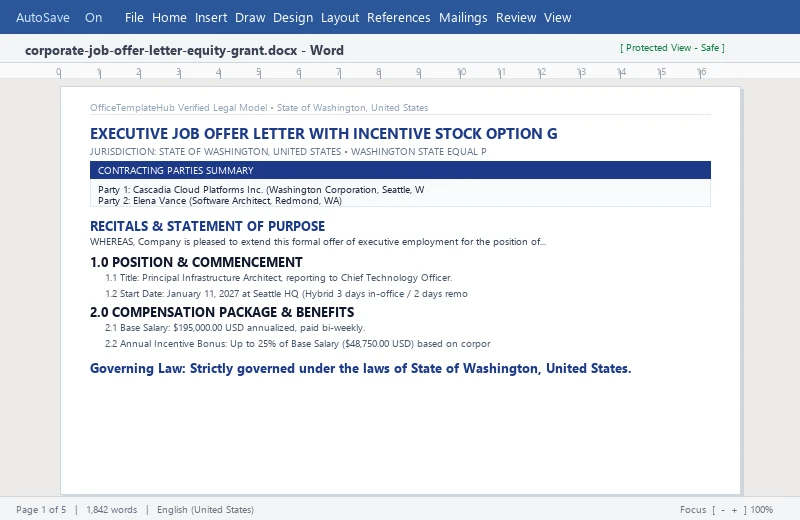Click ruler mark 16
800x520 pixels.
click(702, 72)
